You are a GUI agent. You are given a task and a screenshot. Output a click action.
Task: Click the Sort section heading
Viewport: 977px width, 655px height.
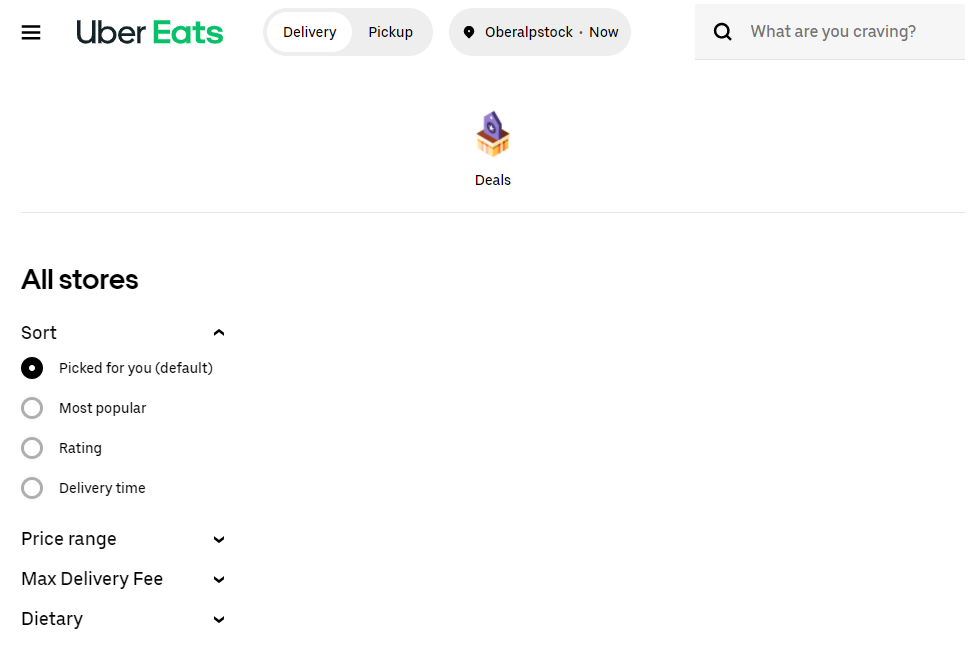39,333
